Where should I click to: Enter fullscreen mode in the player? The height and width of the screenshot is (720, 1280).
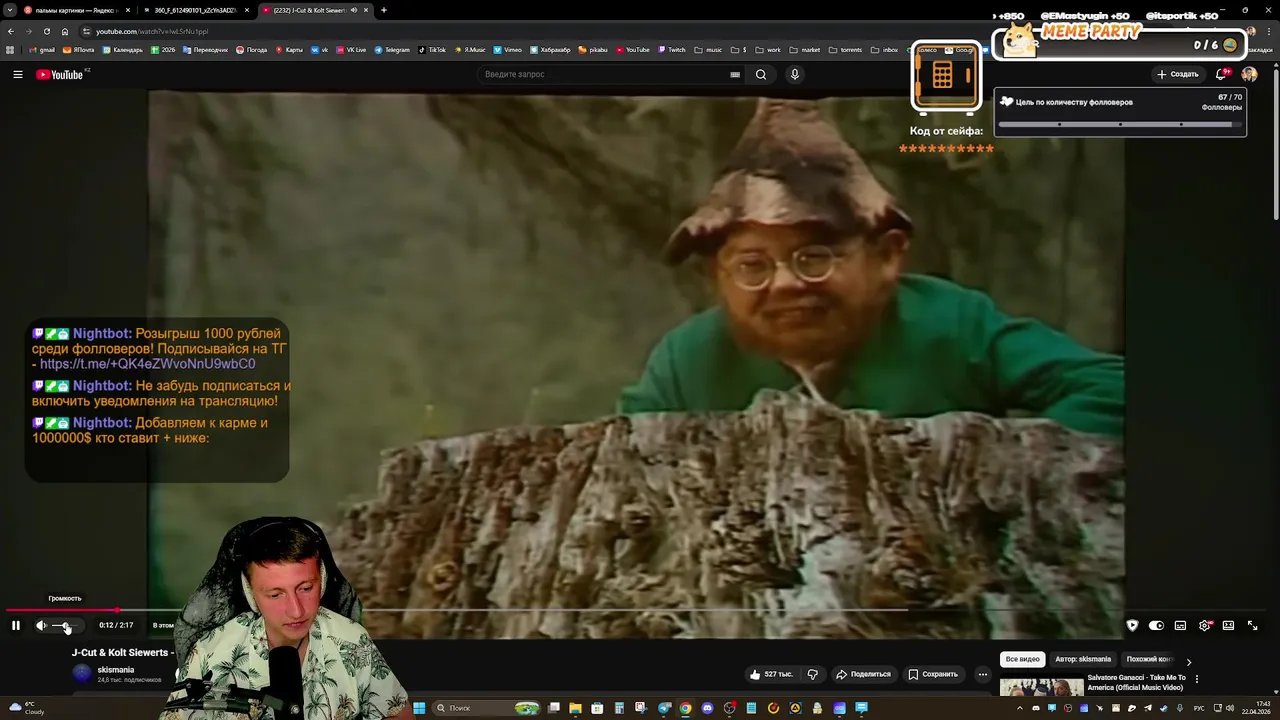(1252, 626)
